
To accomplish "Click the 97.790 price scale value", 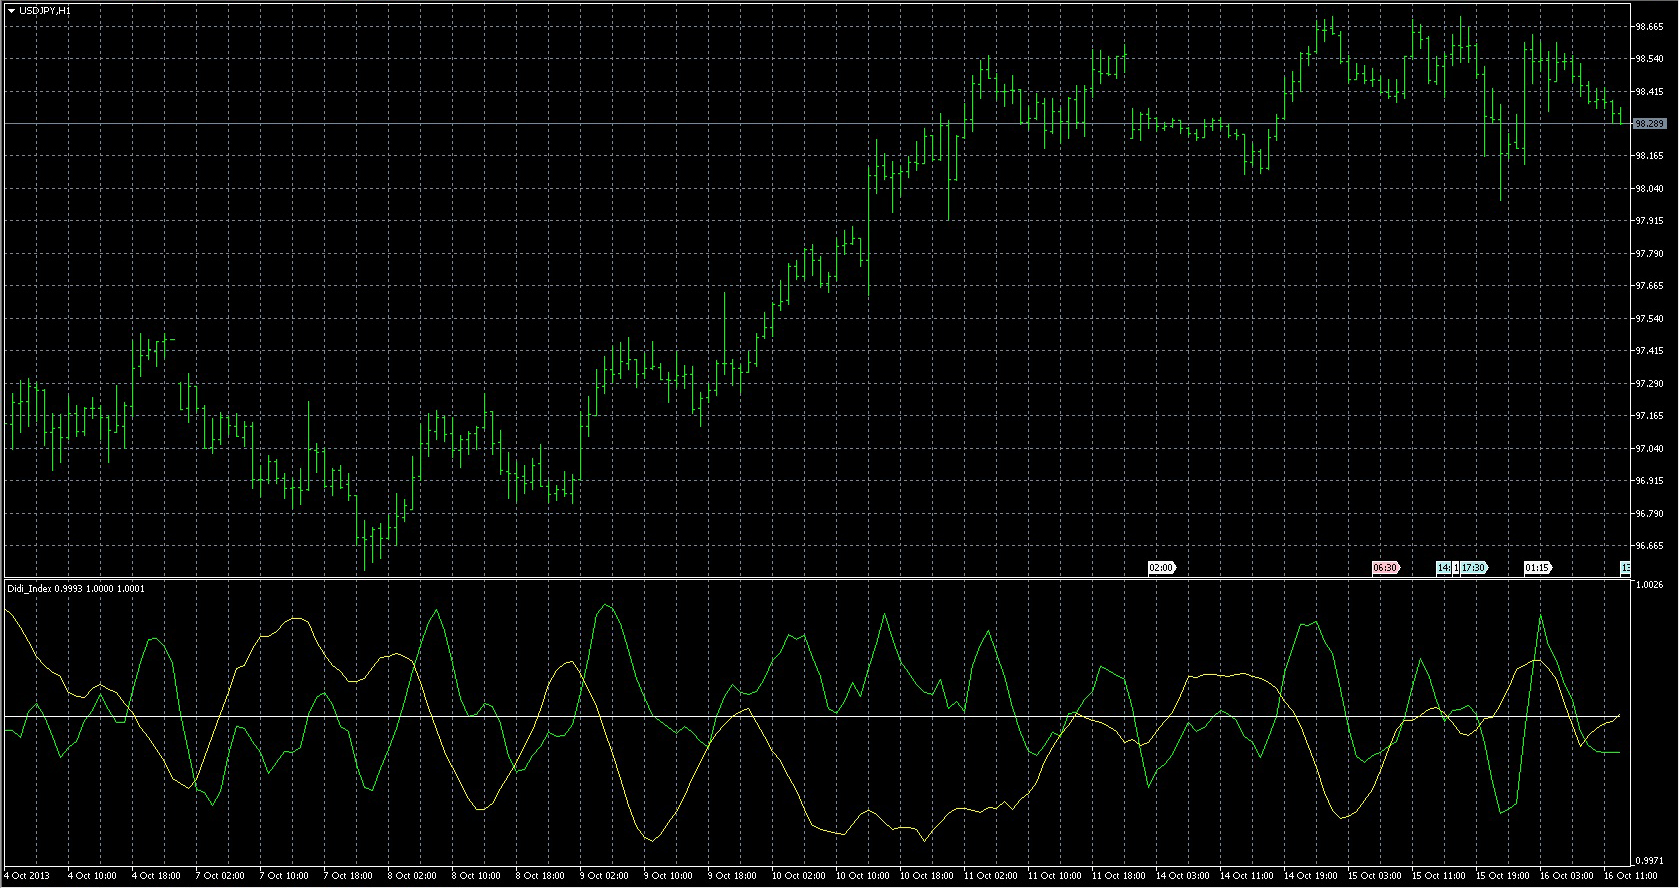I will click(1649, 254).
